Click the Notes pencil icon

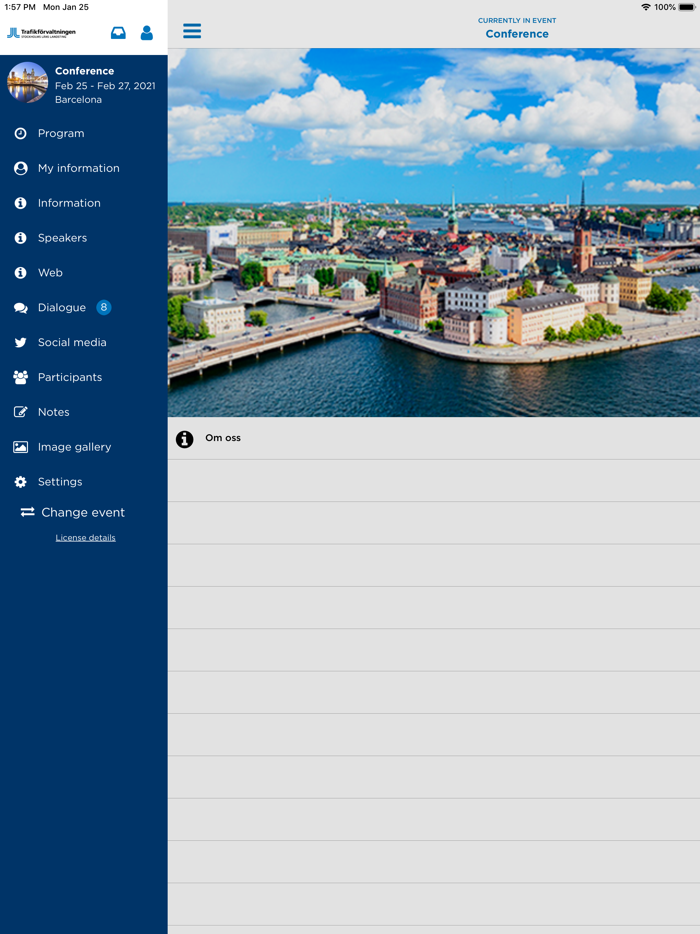(20, 412)
